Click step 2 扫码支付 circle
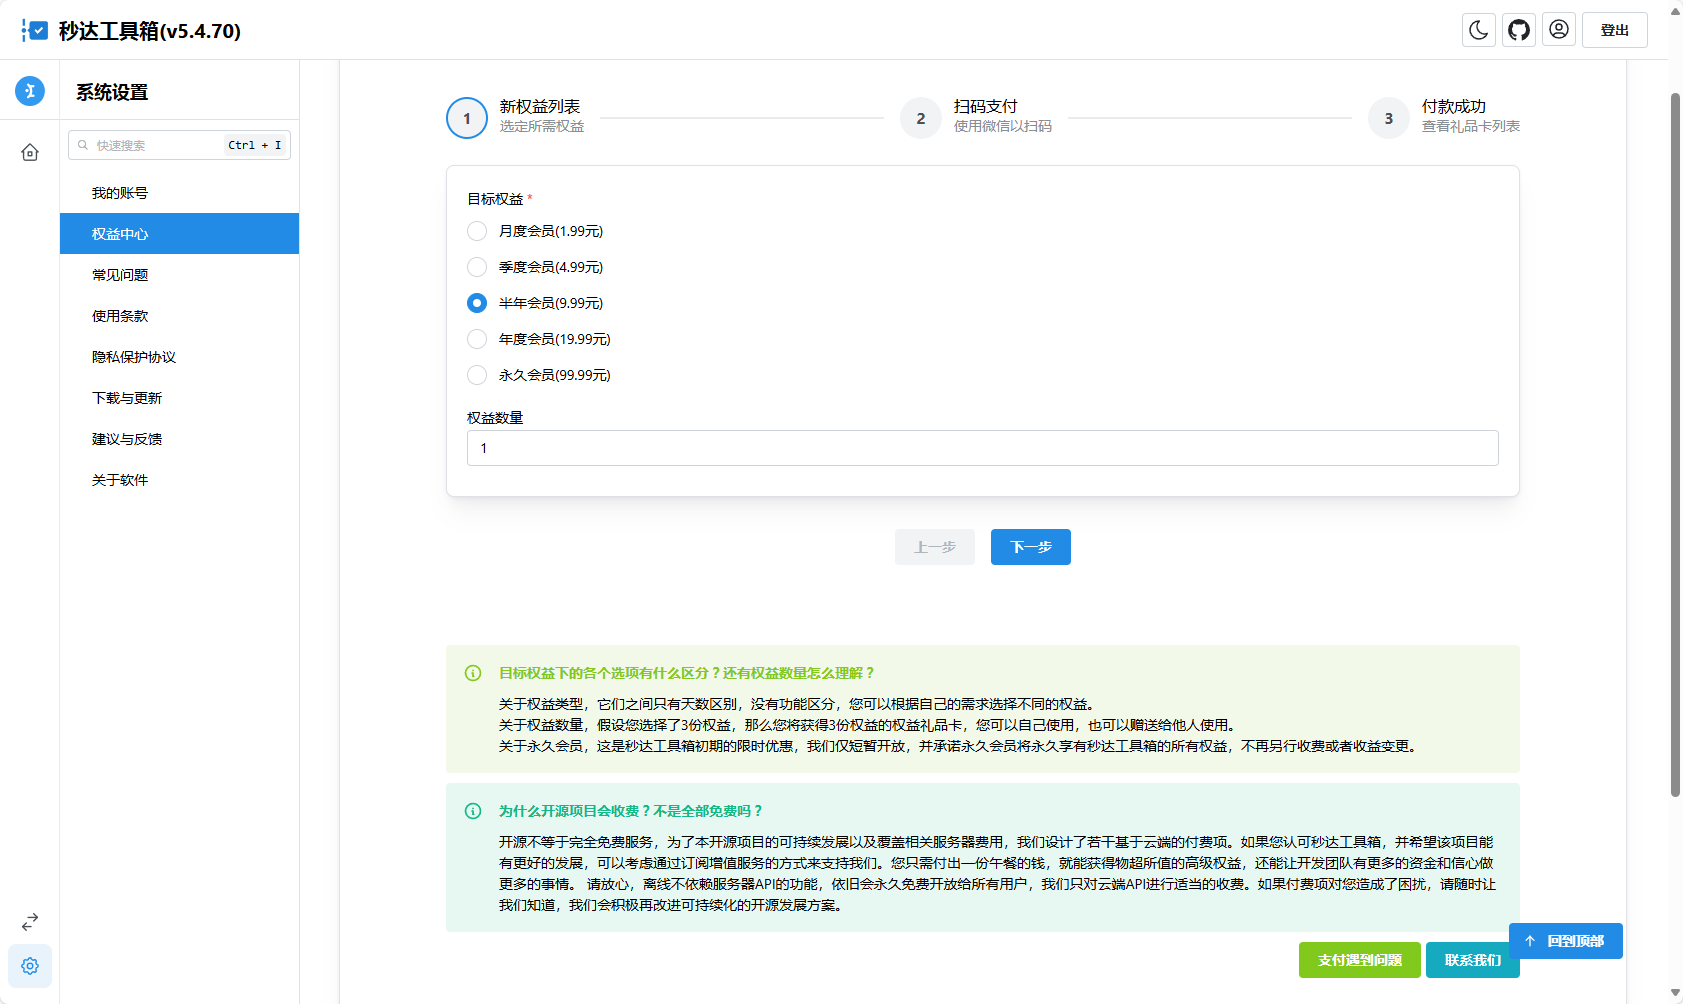 (x=921, y=118)
